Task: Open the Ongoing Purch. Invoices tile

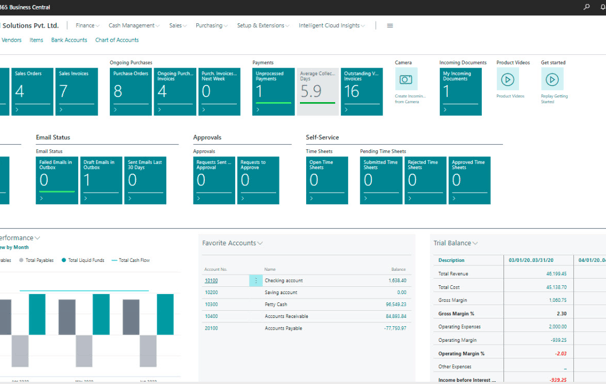Action: point(175,92)
